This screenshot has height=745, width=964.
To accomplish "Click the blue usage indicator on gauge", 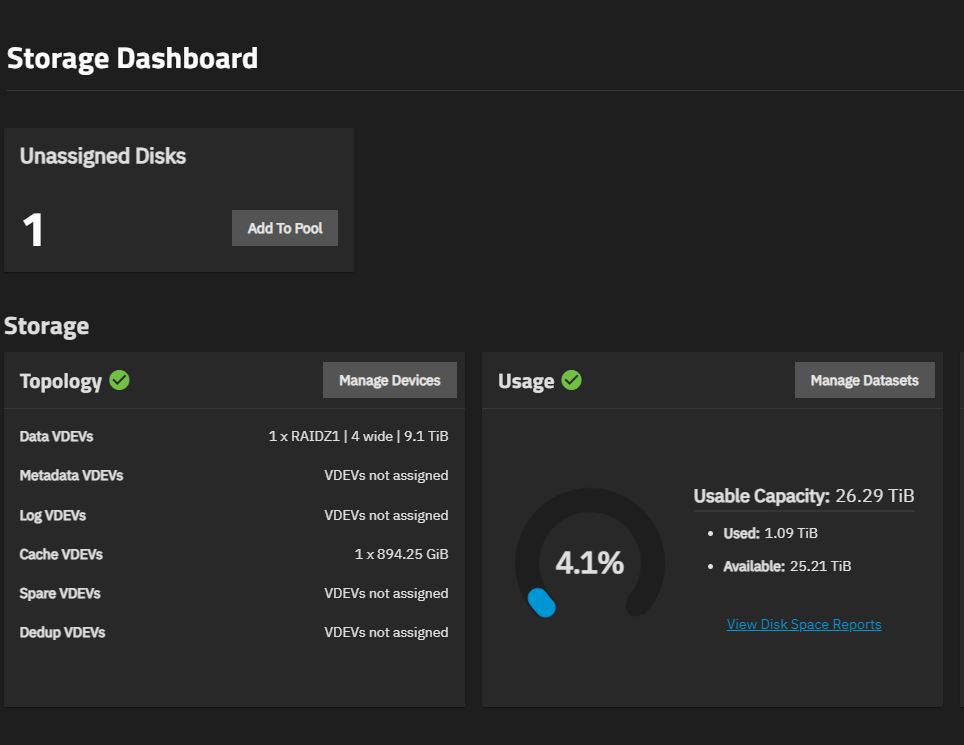I will 541,602.
